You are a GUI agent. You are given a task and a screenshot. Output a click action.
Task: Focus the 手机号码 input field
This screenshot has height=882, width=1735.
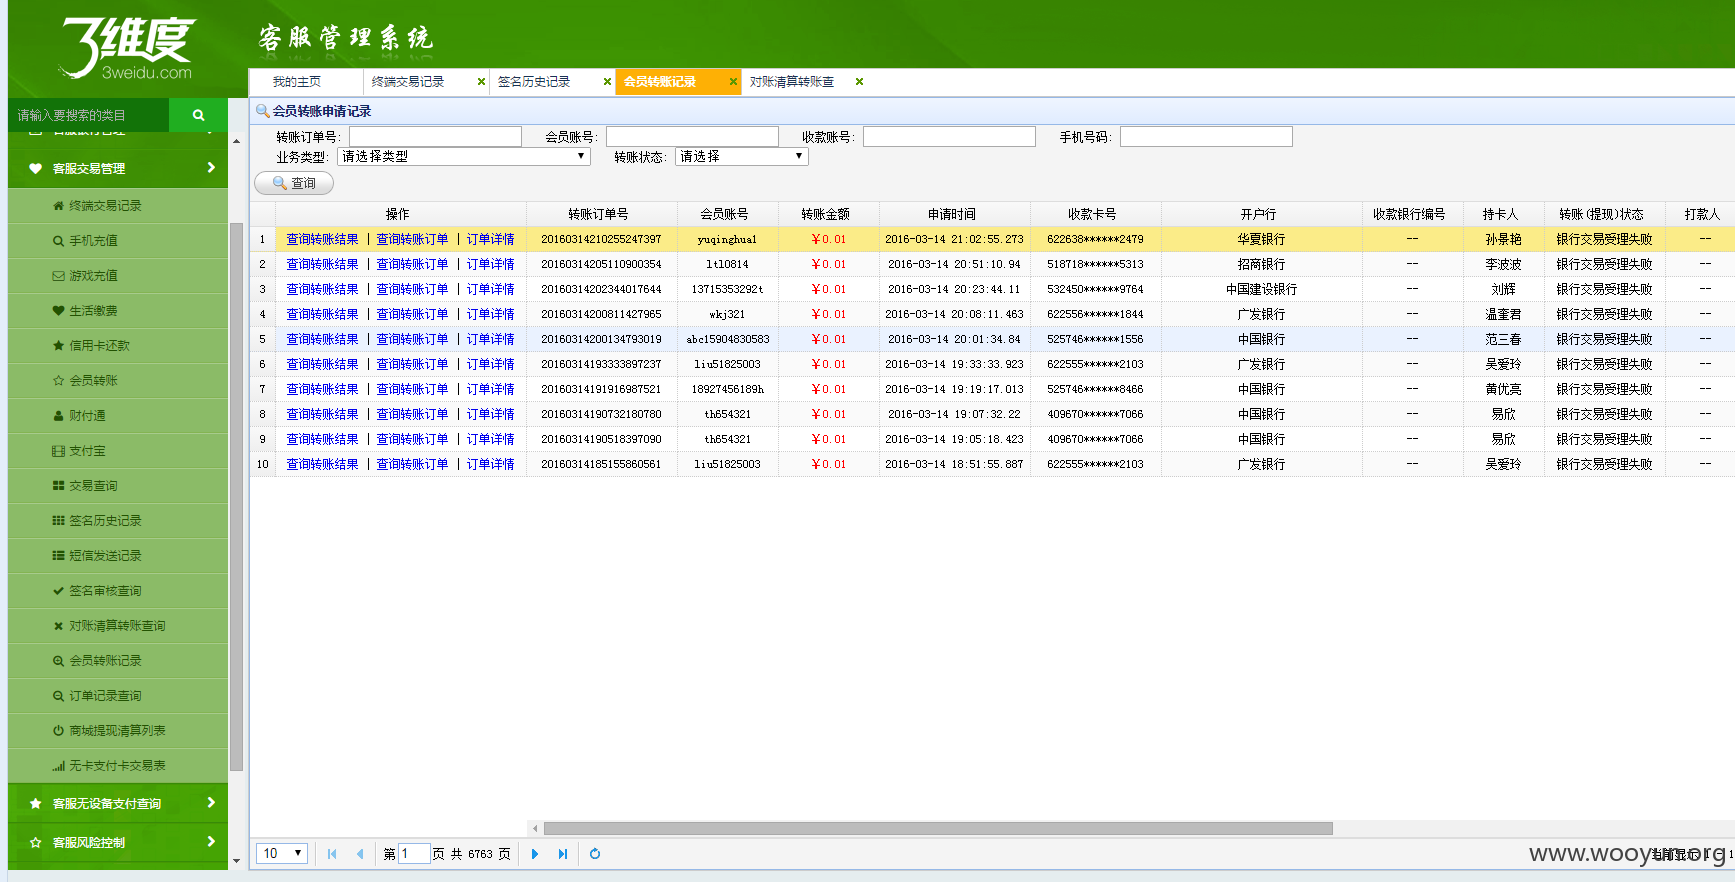pyautogui.click(x=1206, y=137)
